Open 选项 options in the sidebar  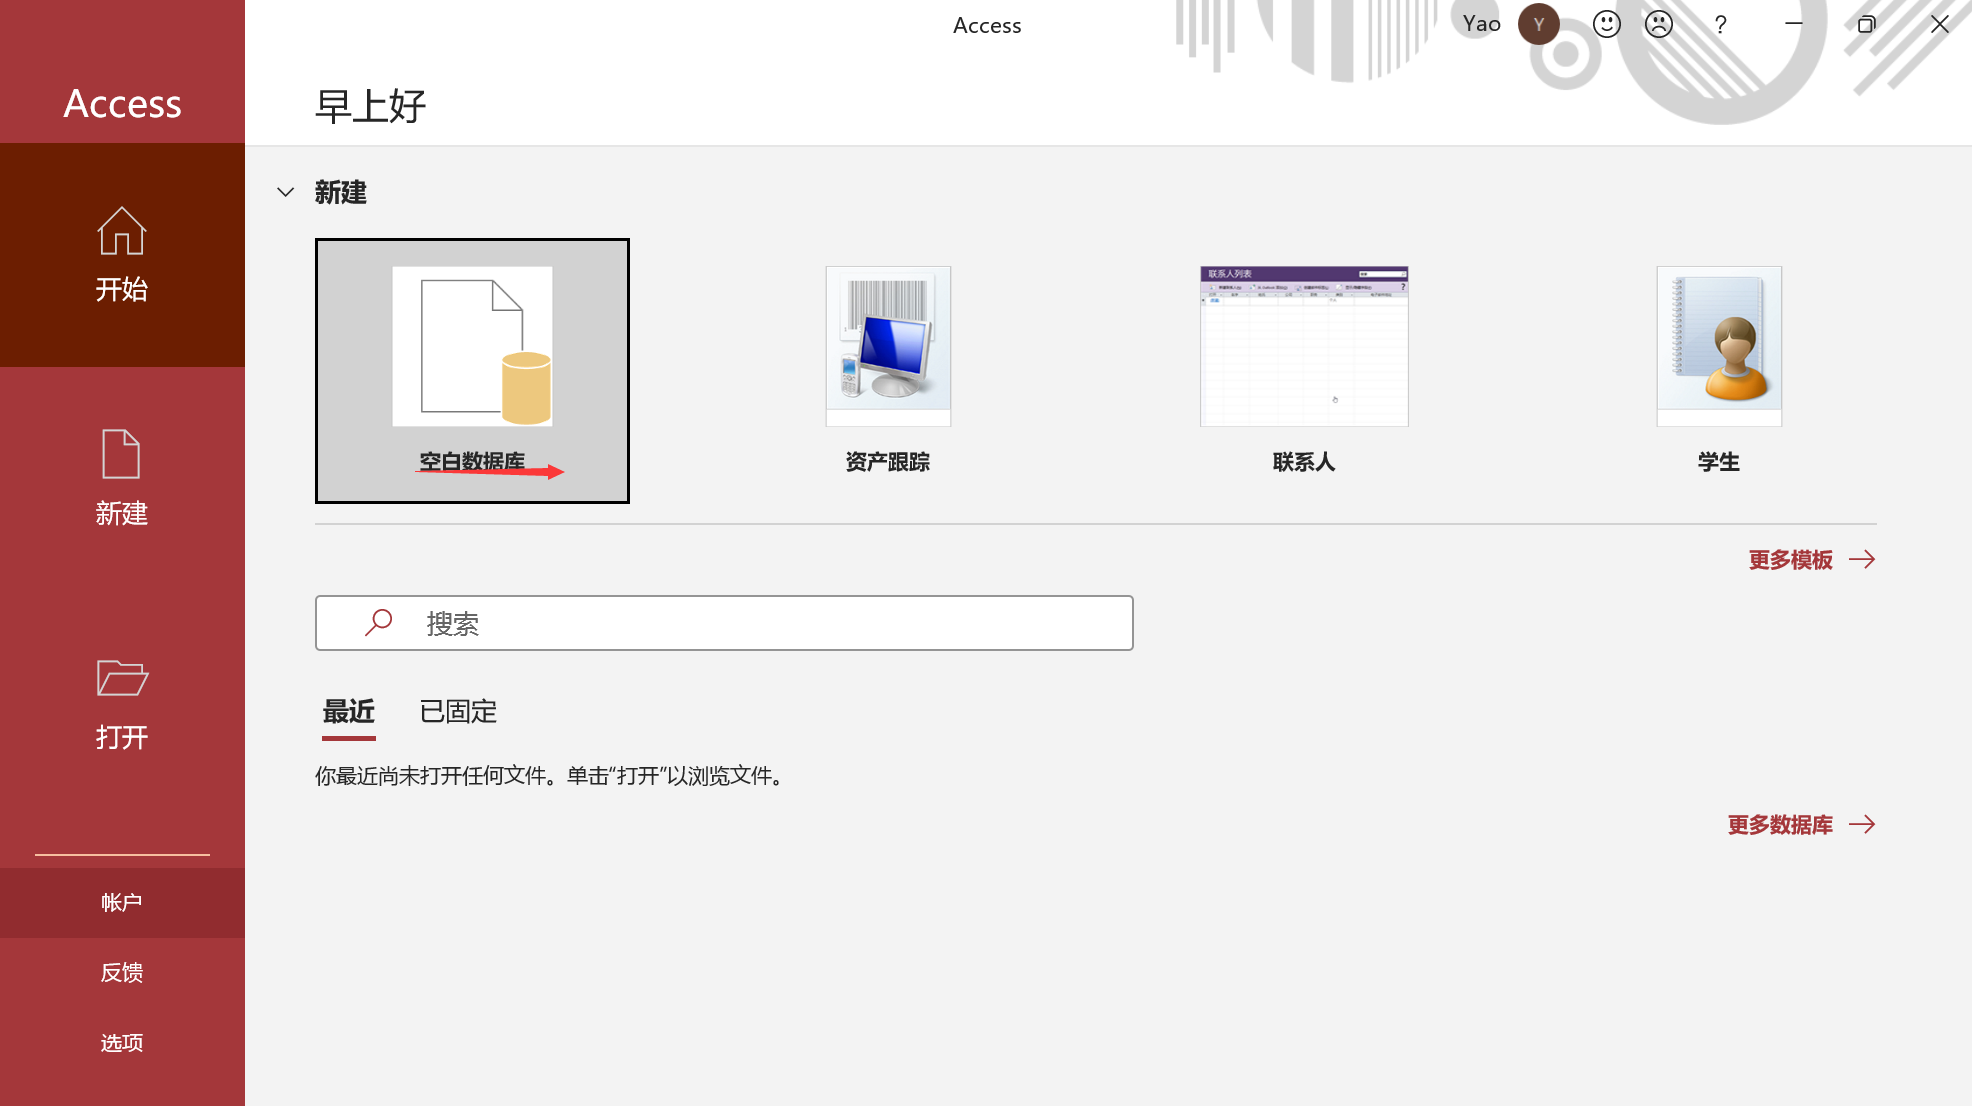pyautogui.click(x=121, y=1043)
